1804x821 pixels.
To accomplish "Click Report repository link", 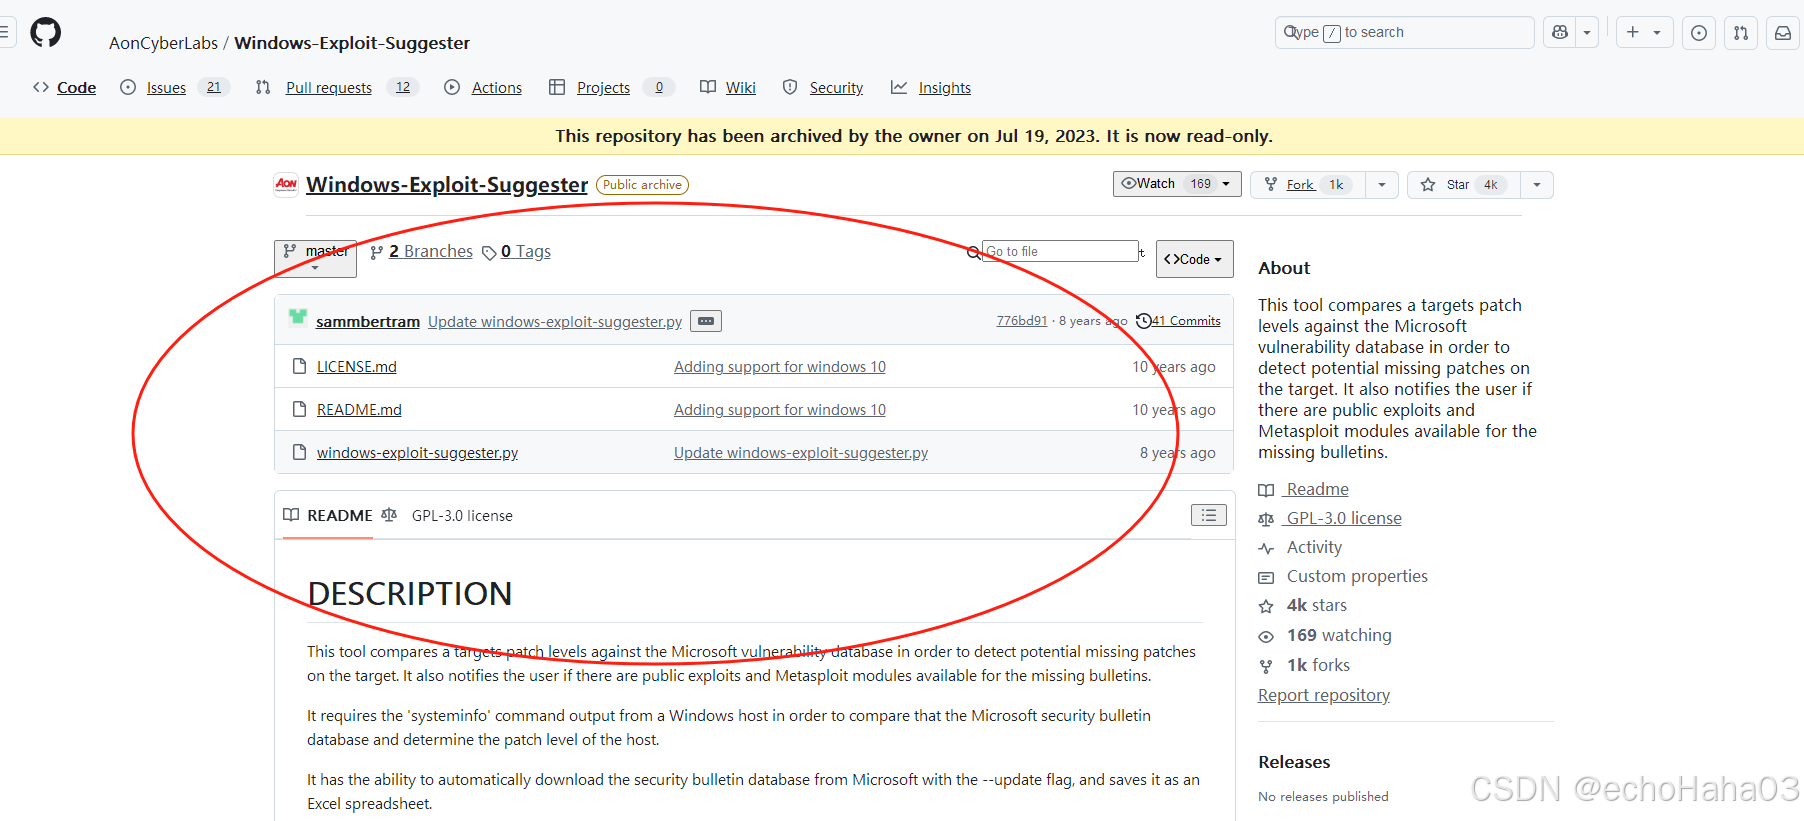I will [1324, 695].
